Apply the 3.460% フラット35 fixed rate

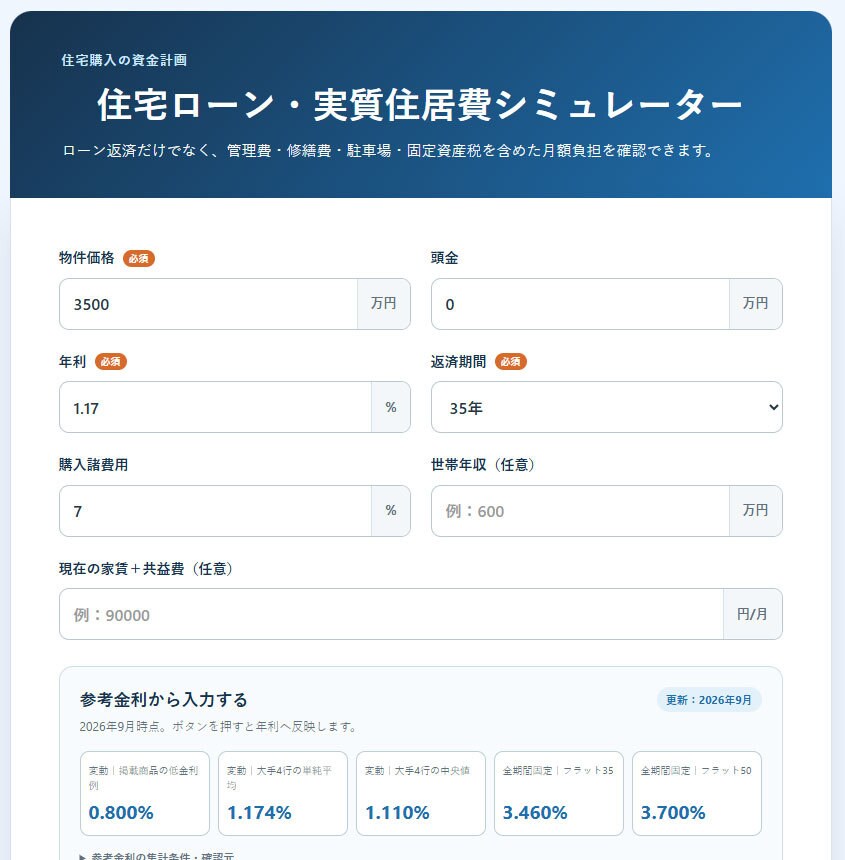tap(559, 793)
